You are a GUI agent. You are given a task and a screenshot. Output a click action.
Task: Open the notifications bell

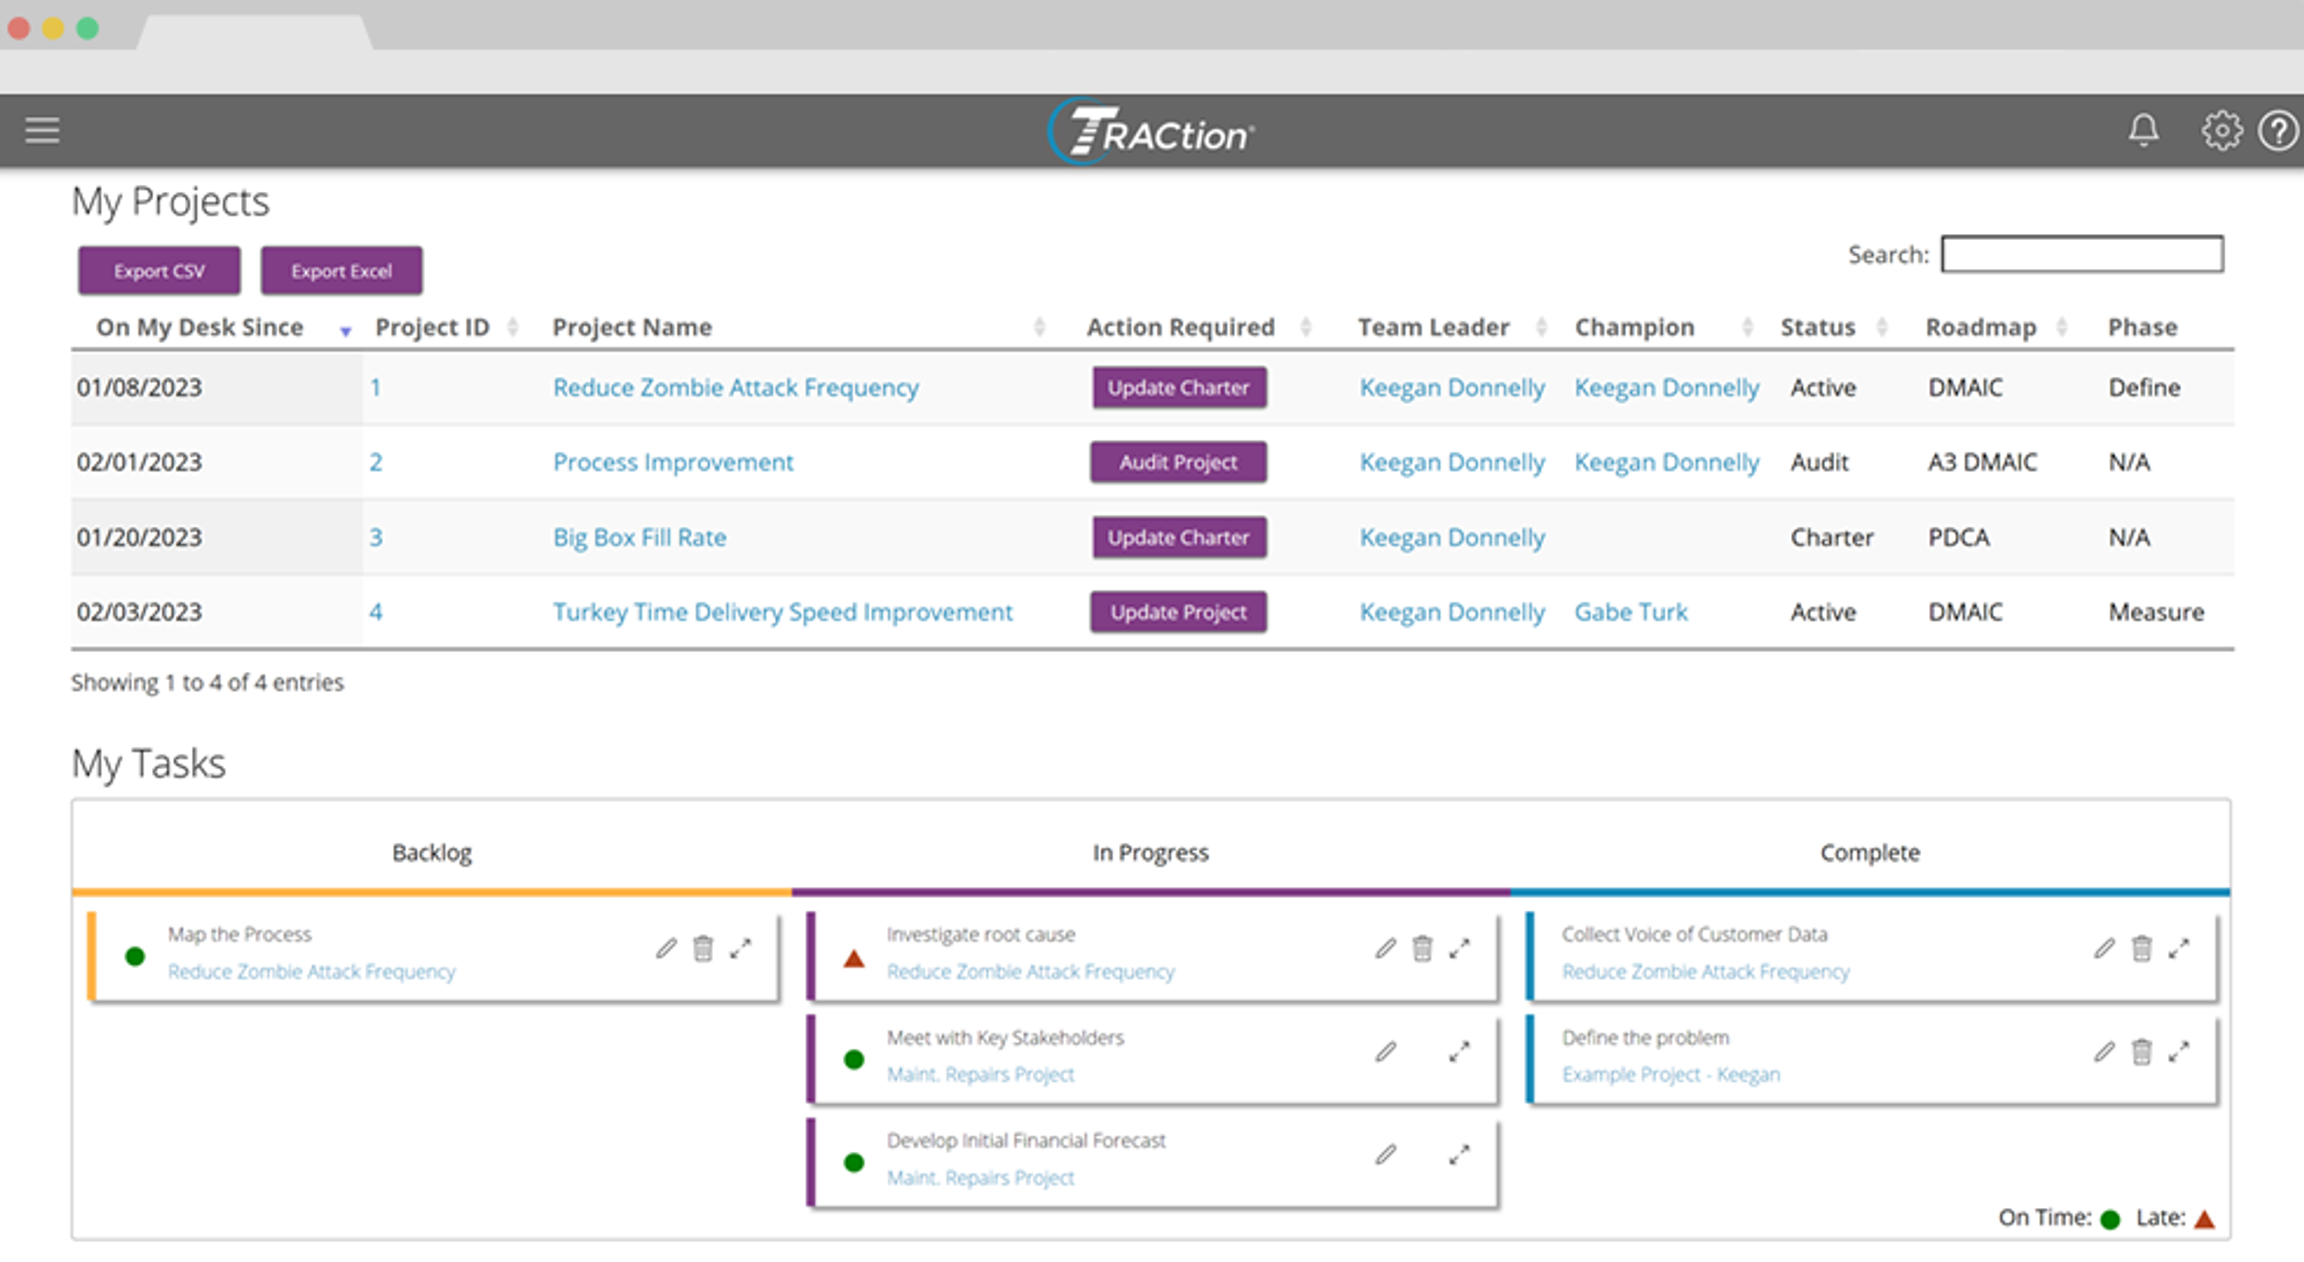coord(2143,130)
